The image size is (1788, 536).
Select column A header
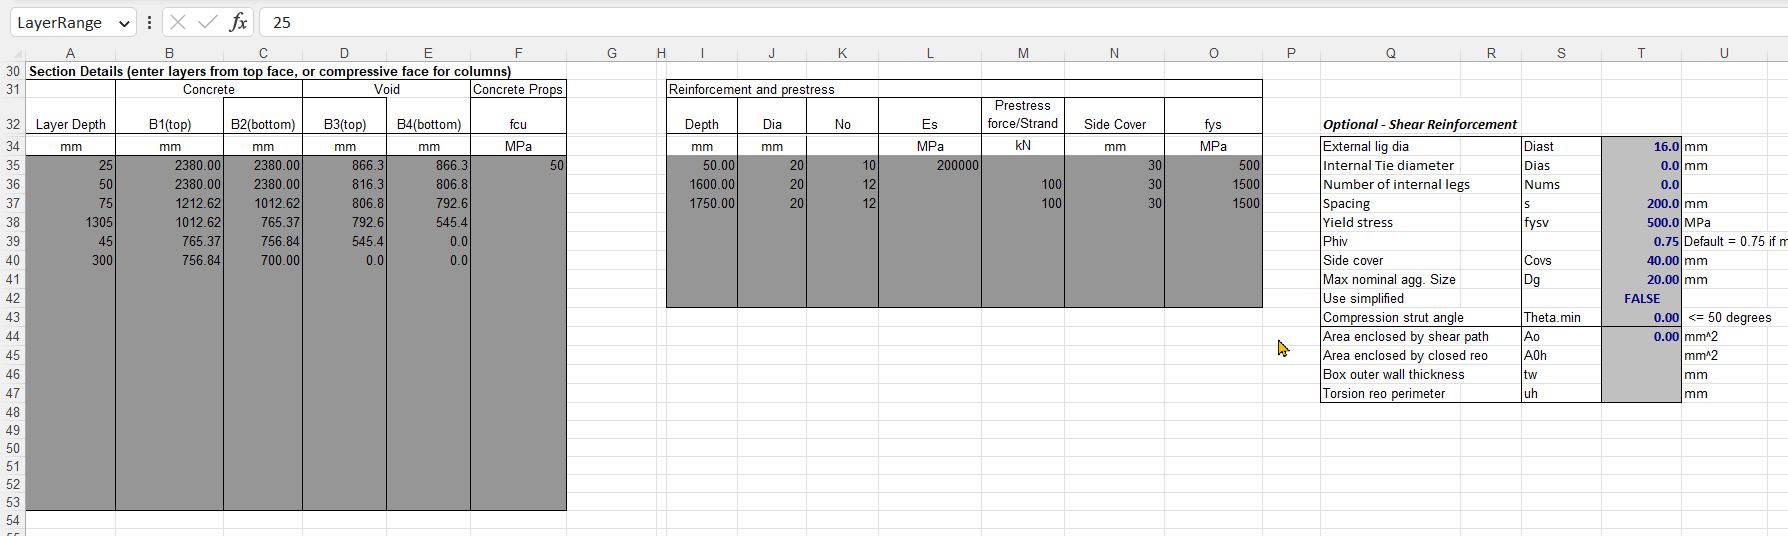click(70, 53)
